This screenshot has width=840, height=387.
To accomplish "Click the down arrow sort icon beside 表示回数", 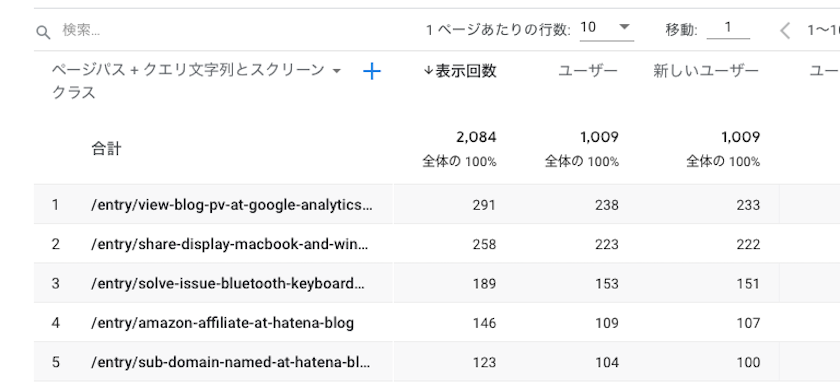I will click(x=428, y=71).
